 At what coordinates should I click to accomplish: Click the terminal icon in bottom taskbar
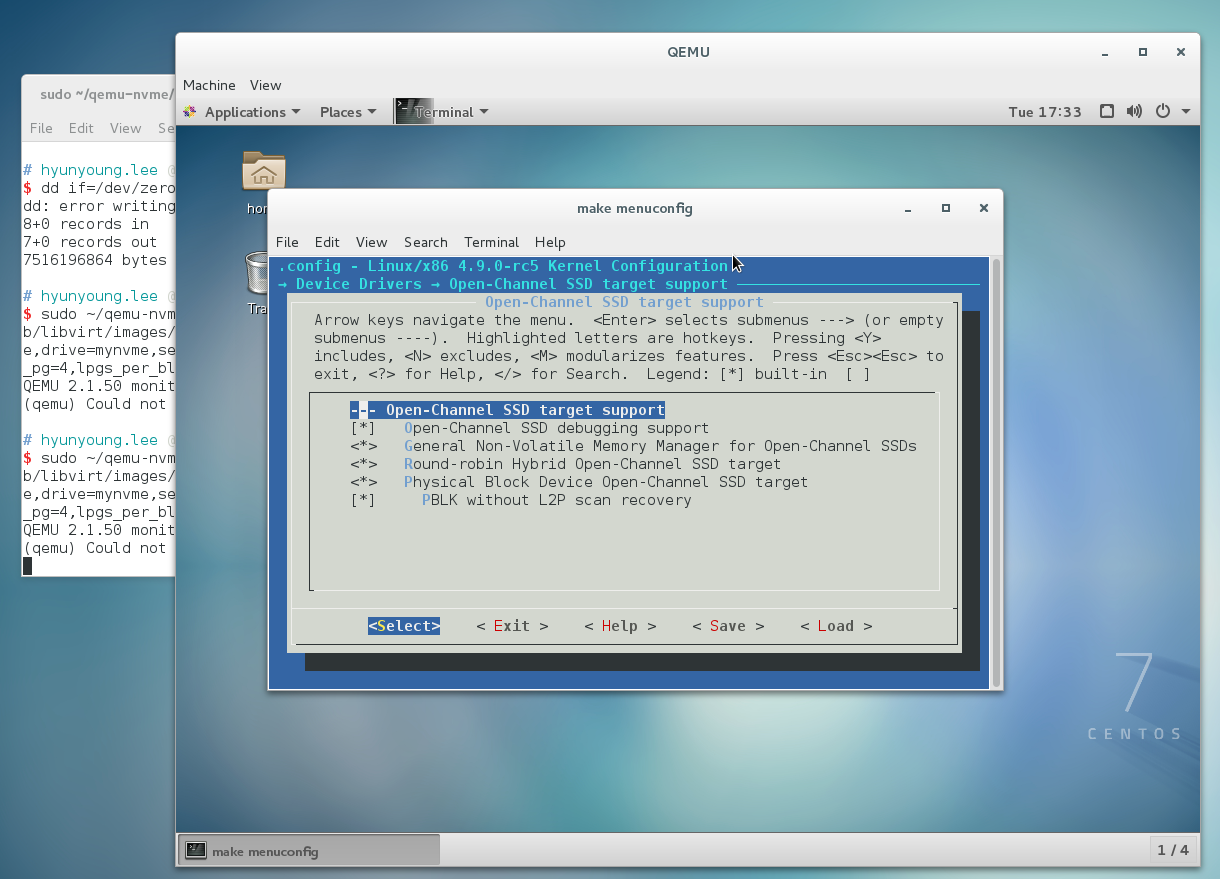196,851
